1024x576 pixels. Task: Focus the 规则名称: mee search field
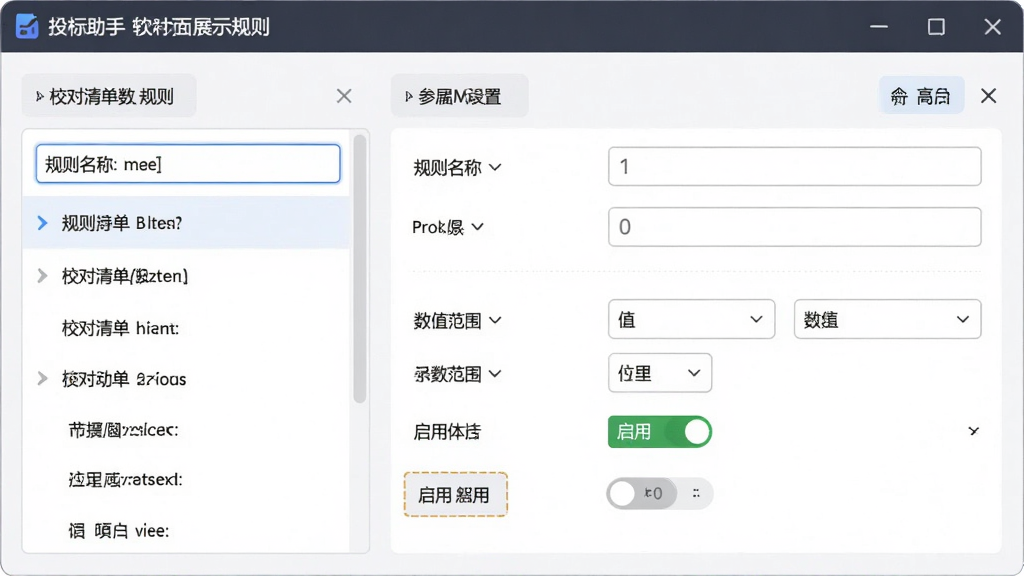[x=188, y=164]
